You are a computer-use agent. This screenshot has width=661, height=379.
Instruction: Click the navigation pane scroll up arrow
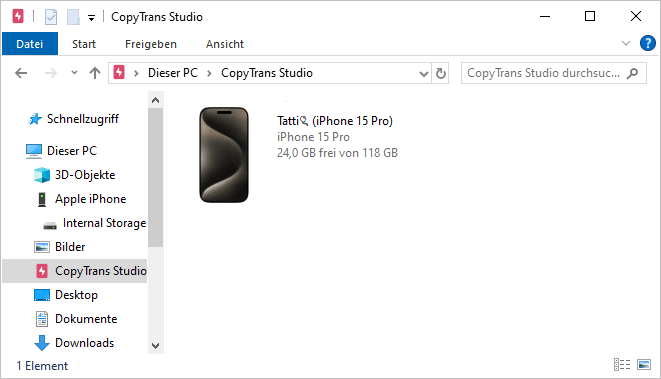156,100
